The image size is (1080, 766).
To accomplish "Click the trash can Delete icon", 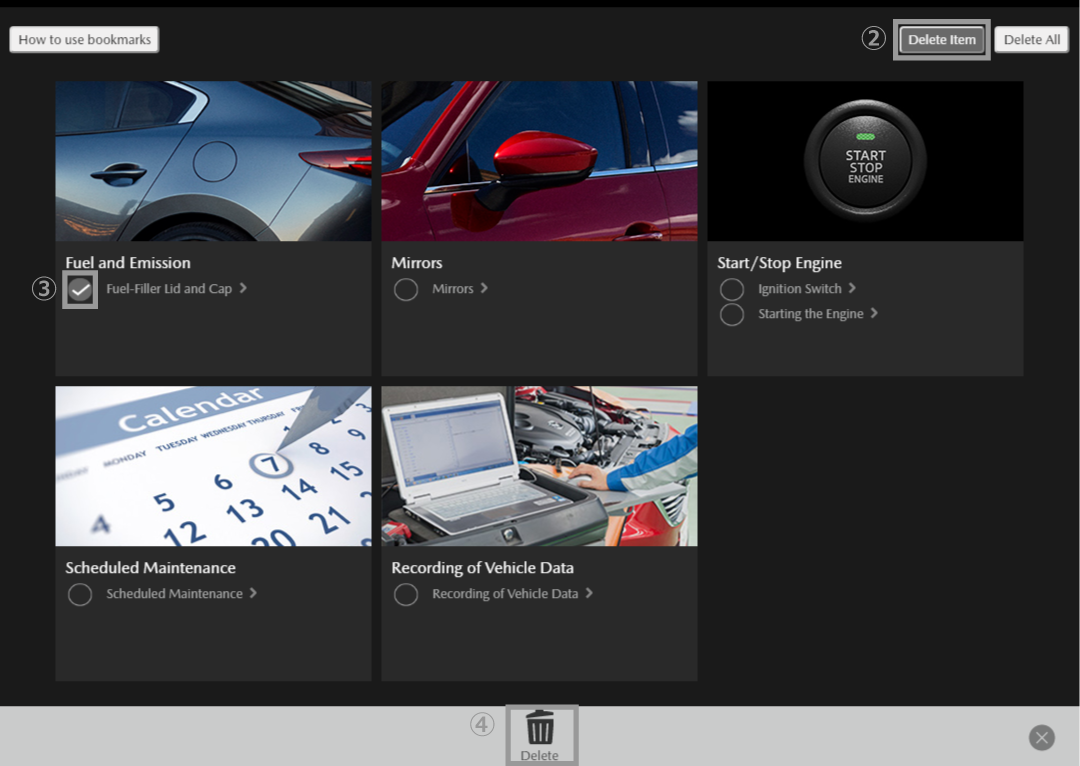I will point(540,729).
